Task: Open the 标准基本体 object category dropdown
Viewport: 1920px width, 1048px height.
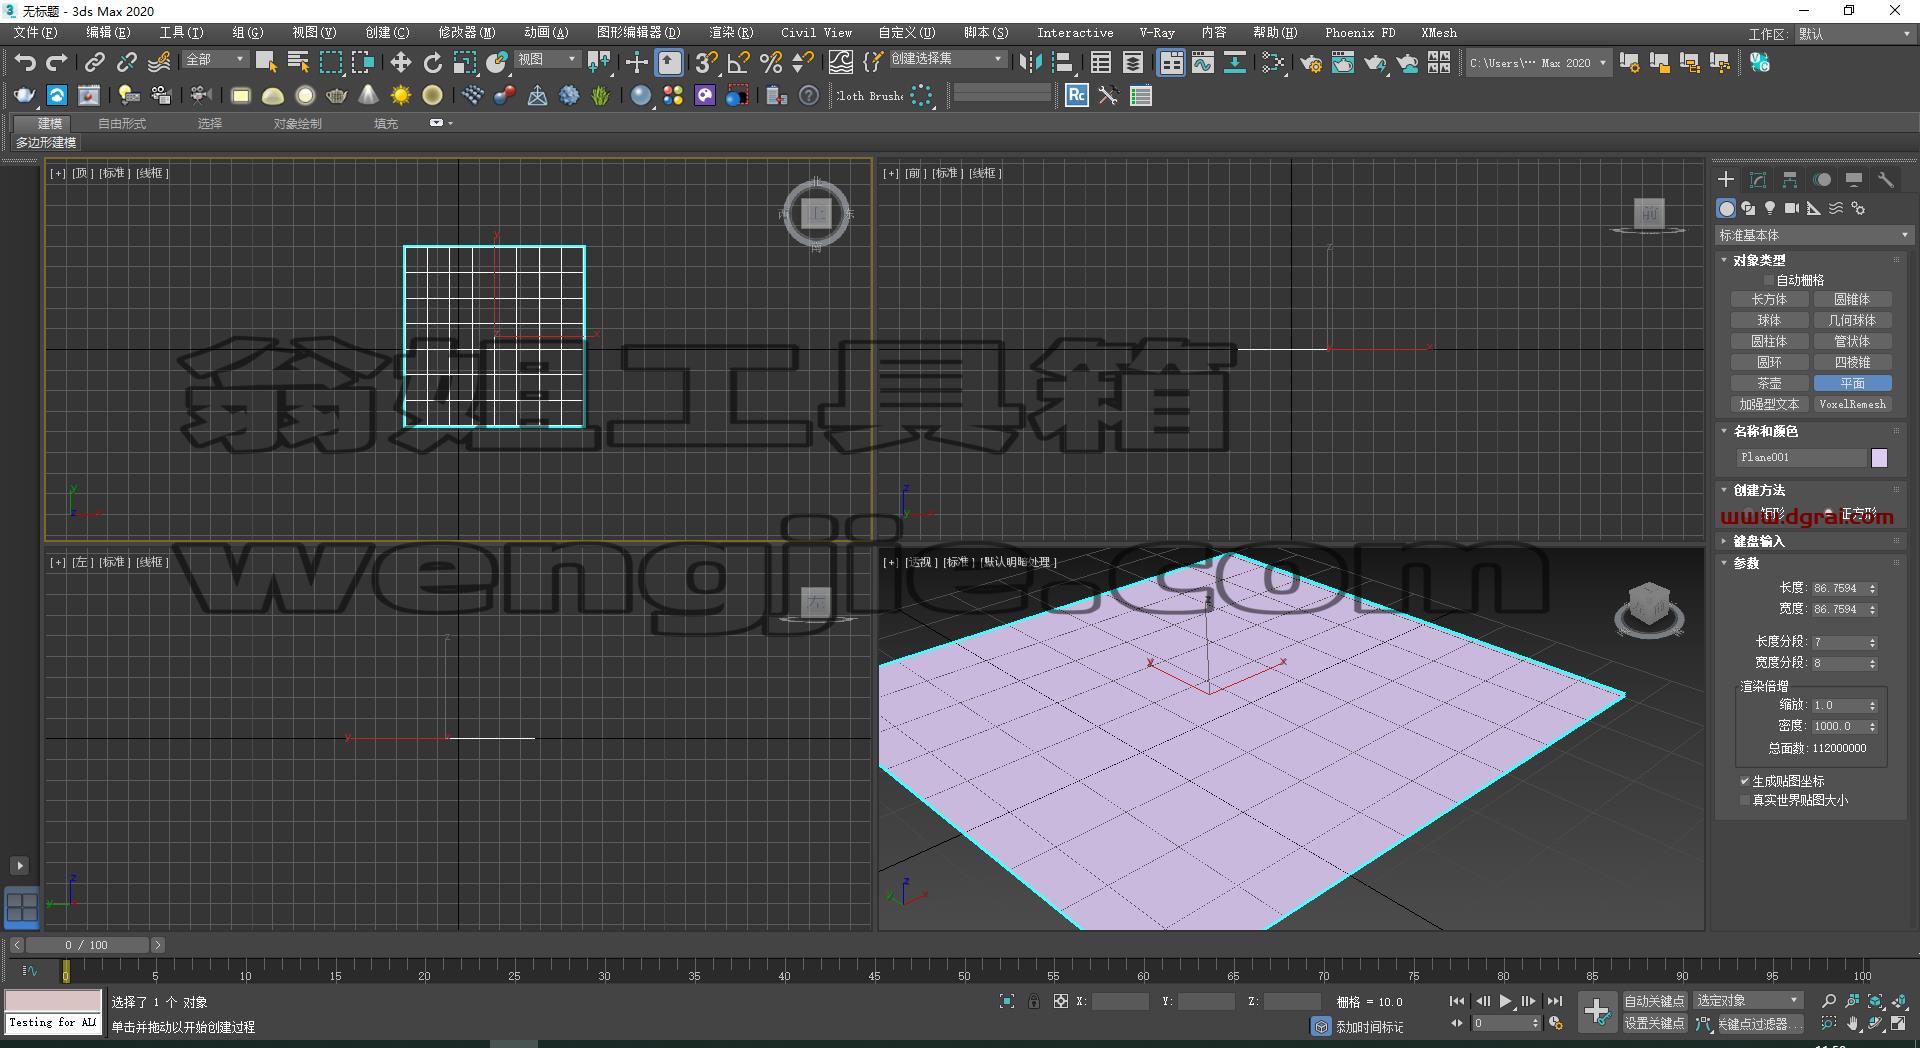Action: tap(1813, 235)
